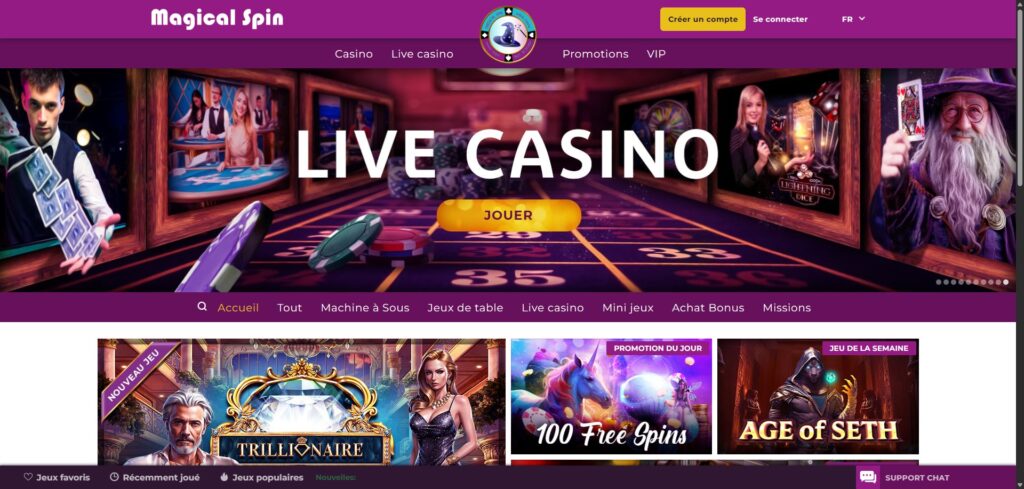Switch to the Achat Bonus tab
The image size is (1024, 489).
pyautogui.click(x=708, y=308)
